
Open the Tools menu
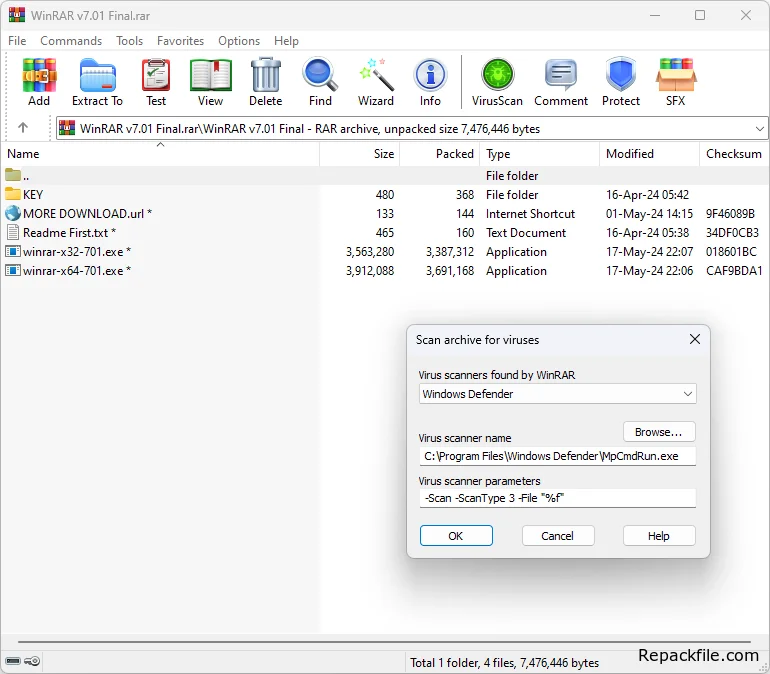(x=130, y=41)
